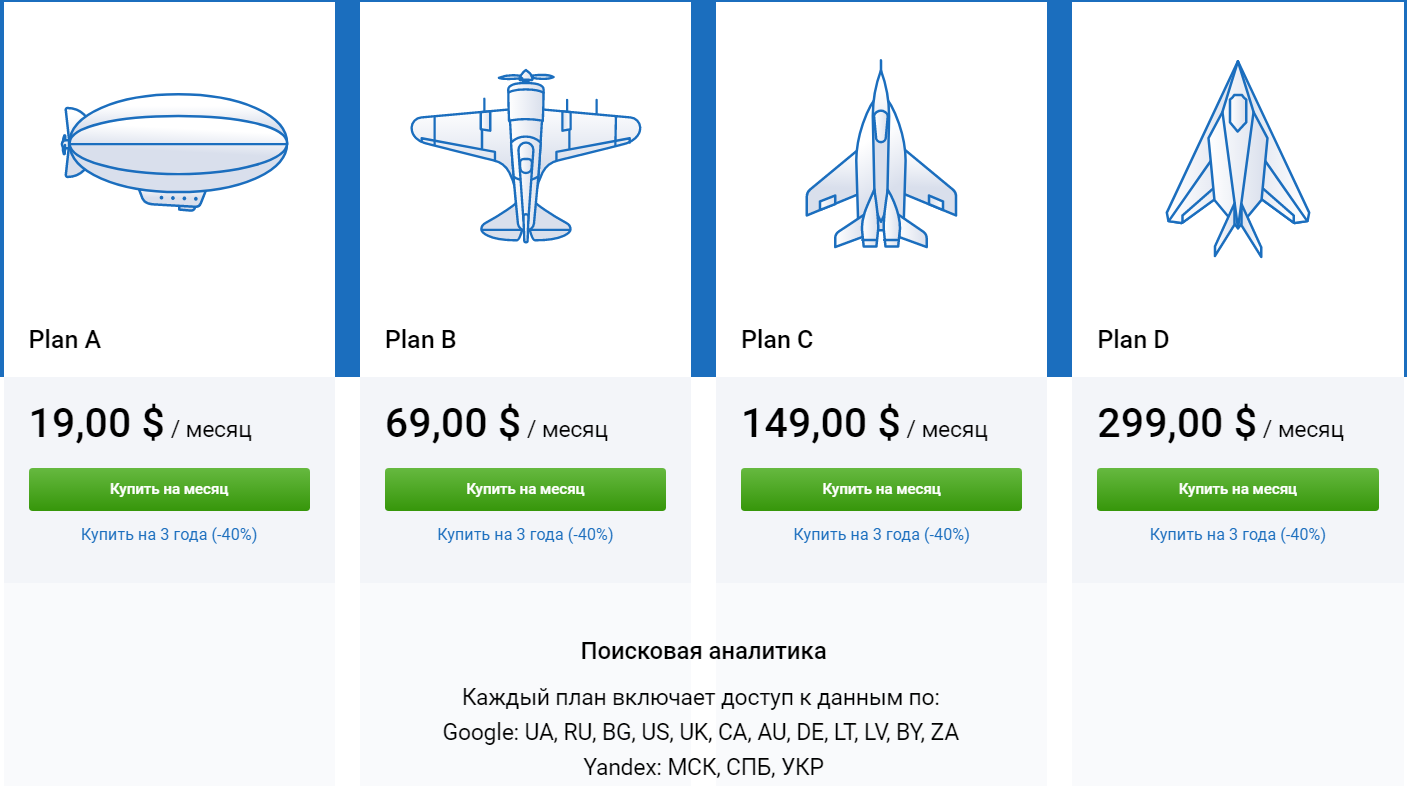Select the Plan D heading

point(1133,339)
